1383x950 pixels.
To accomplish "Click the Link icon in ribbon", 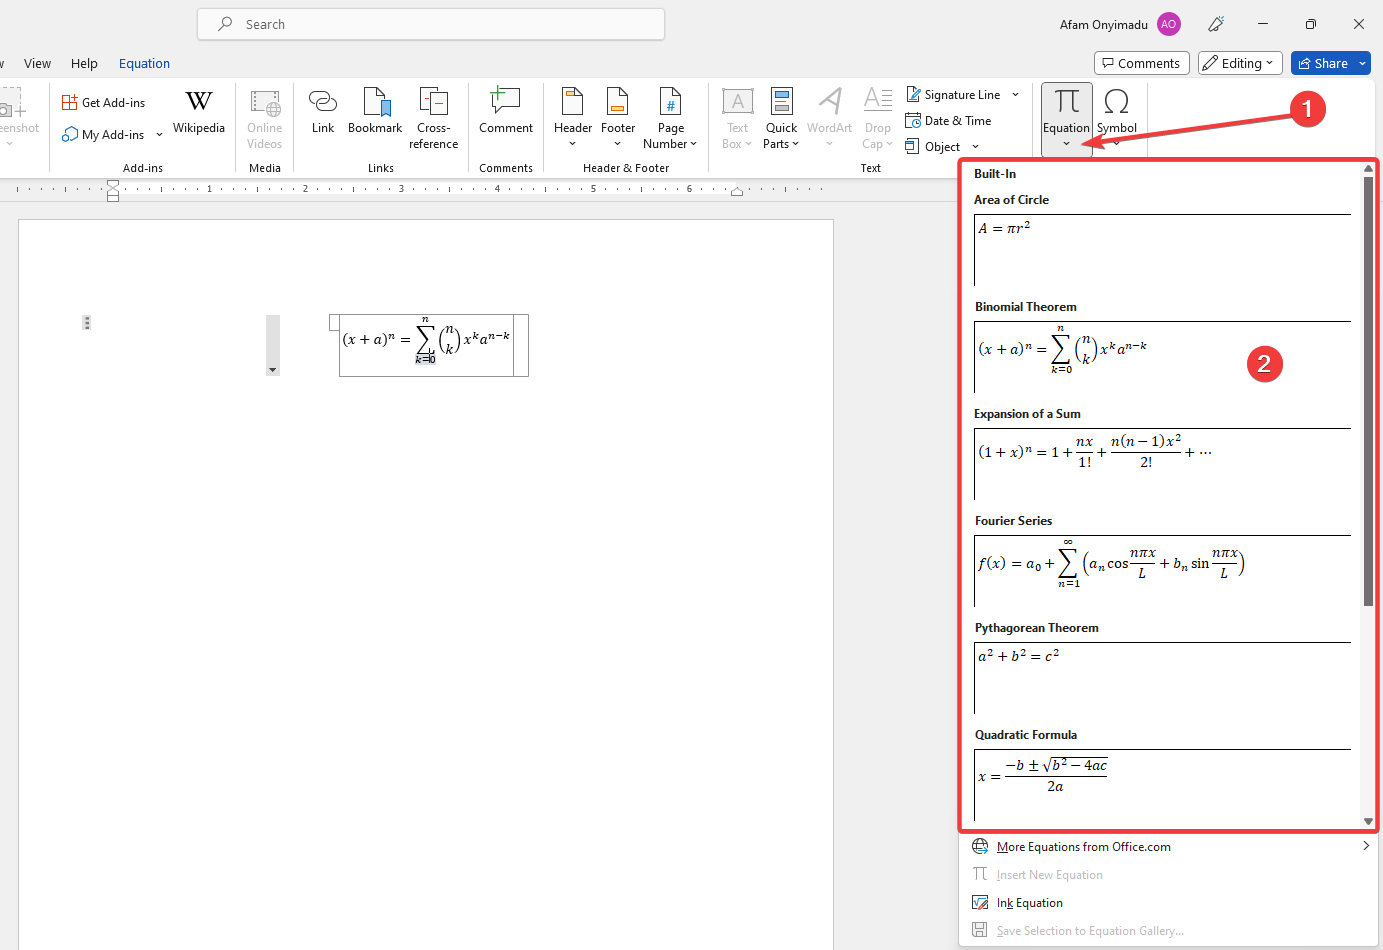I will point(322,112).
